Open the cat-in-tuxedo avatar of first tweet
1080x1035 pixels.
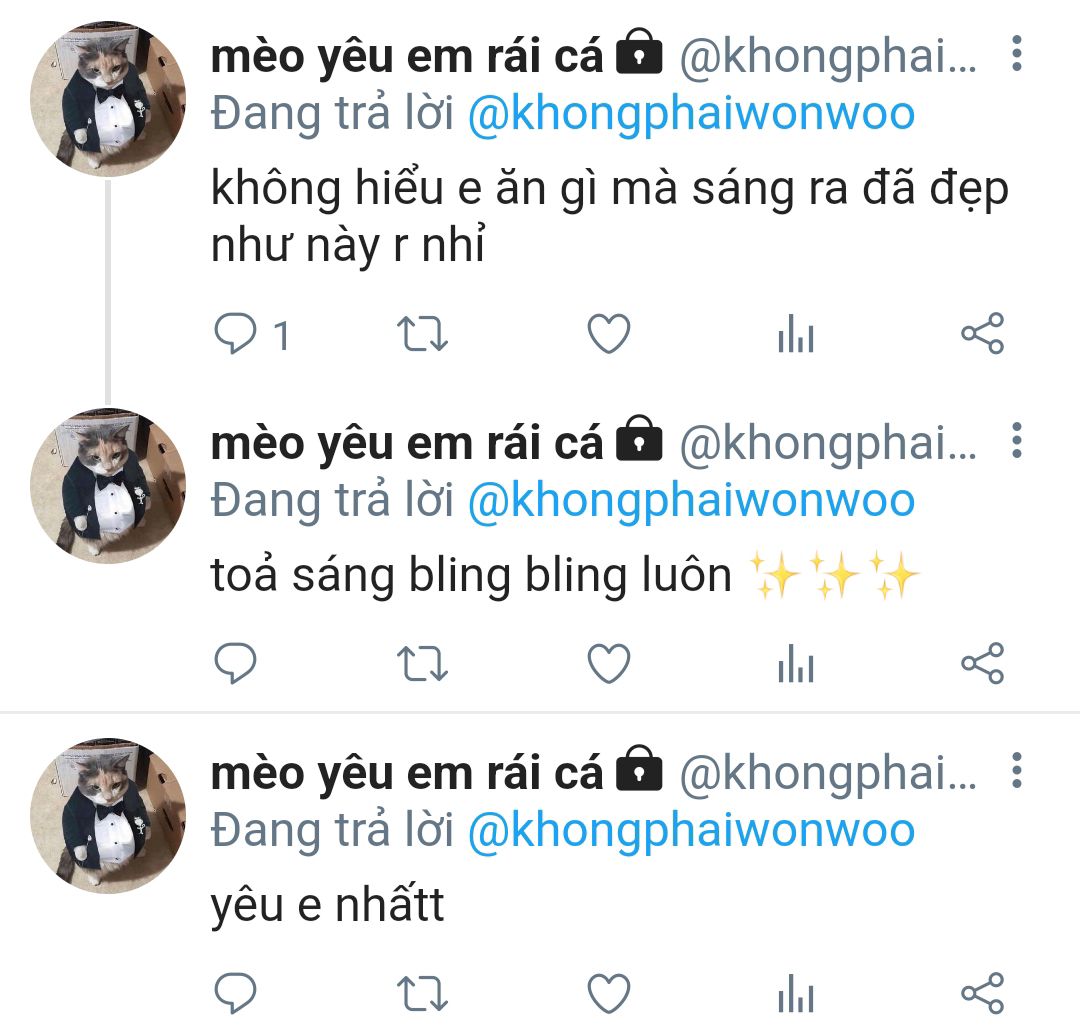coord(108,99)
